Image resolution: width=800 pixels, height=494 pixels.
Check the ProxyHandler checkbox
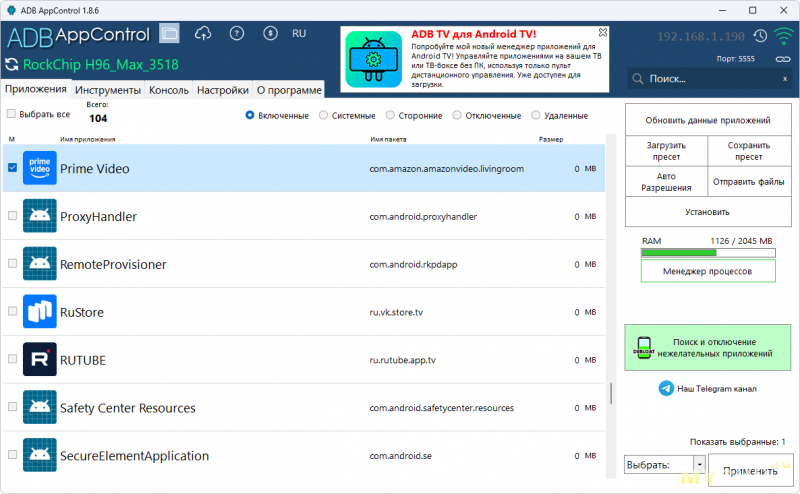pyautogui.click(x=13, y=216)
